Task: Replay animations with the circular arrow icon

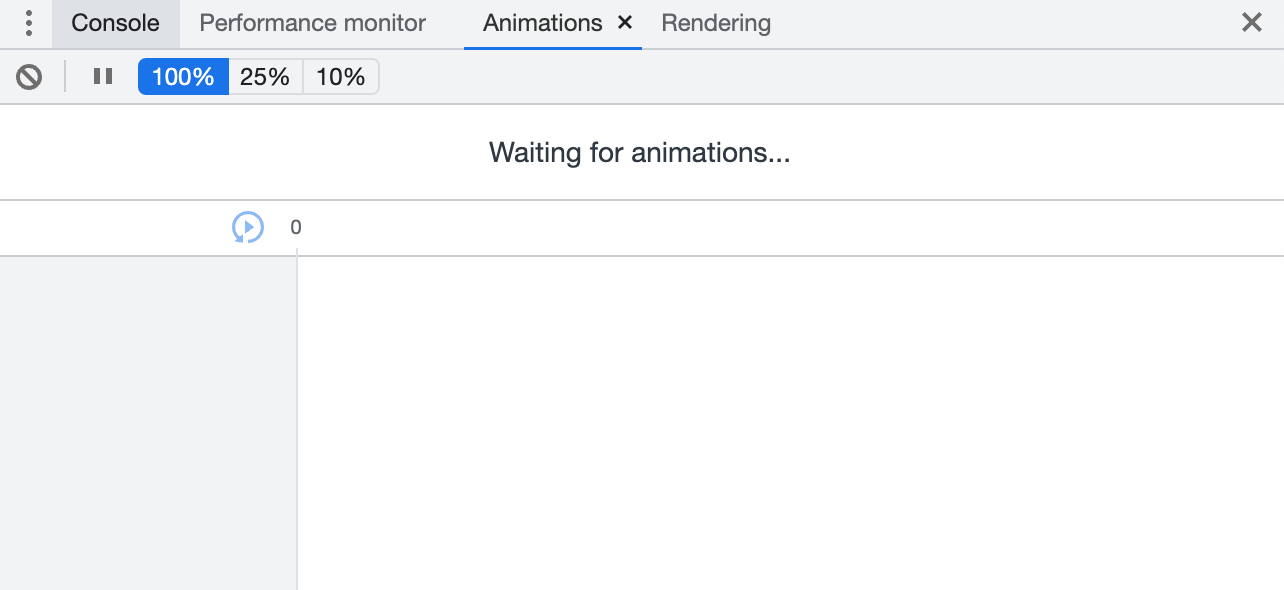Action: (247, 227)
